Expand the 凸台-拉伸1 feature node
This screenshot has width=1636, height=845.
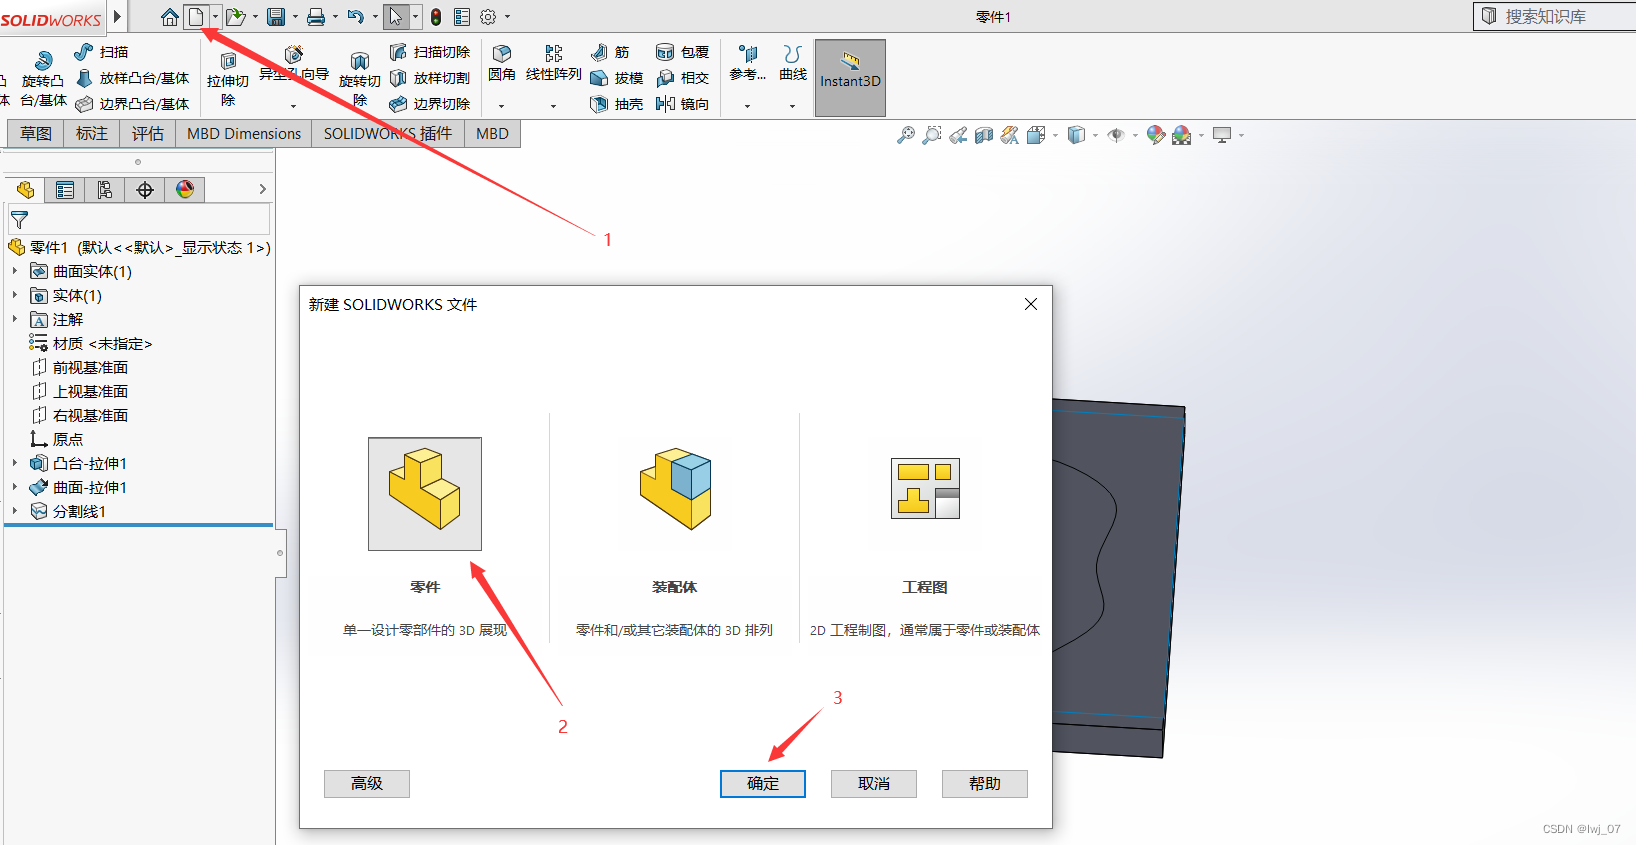[x=15, y=463]
